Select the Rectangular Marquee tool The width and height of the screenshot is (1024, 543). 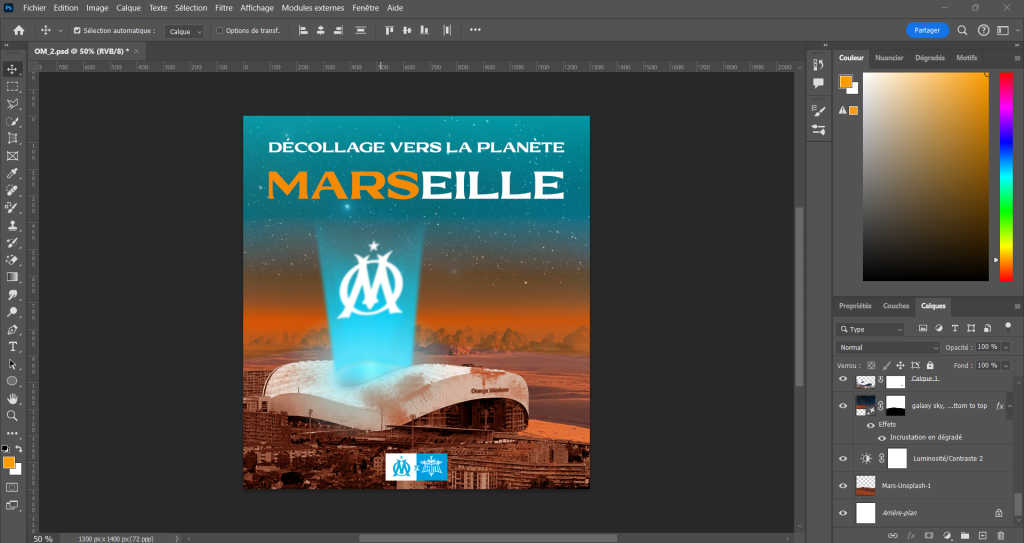pos(12,87)
